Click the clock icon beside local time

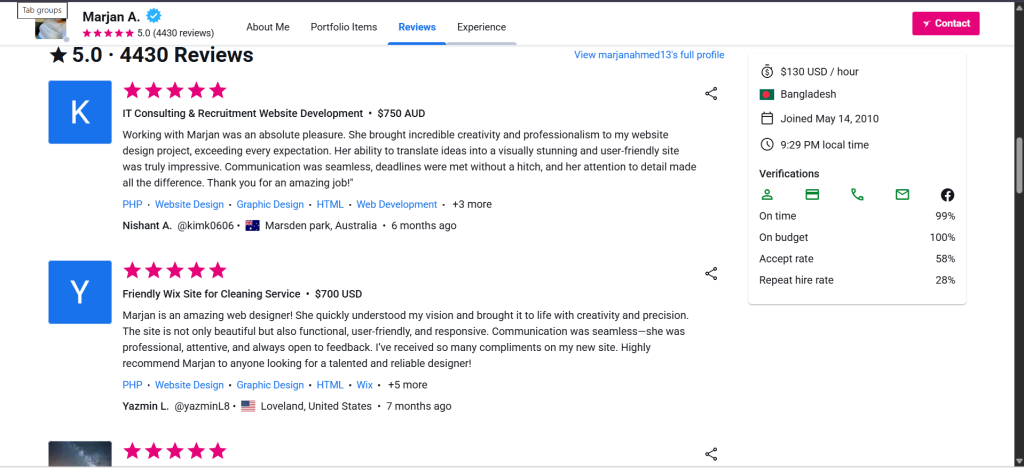pos(767,144)
